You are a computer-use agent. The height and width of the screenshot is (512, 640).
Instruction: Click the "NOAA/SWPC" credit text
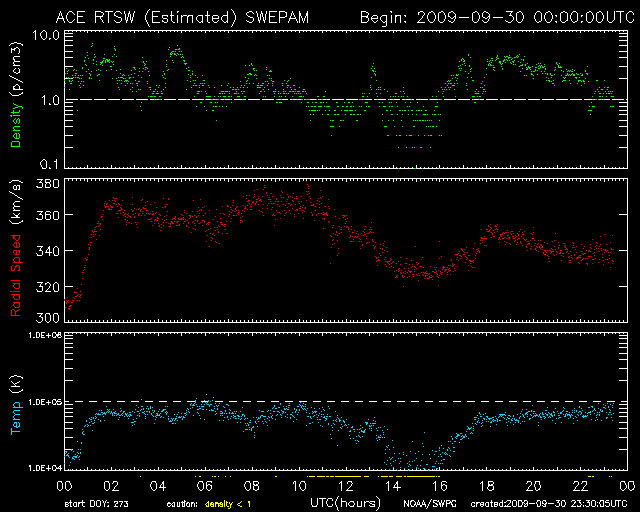[430, 504]
